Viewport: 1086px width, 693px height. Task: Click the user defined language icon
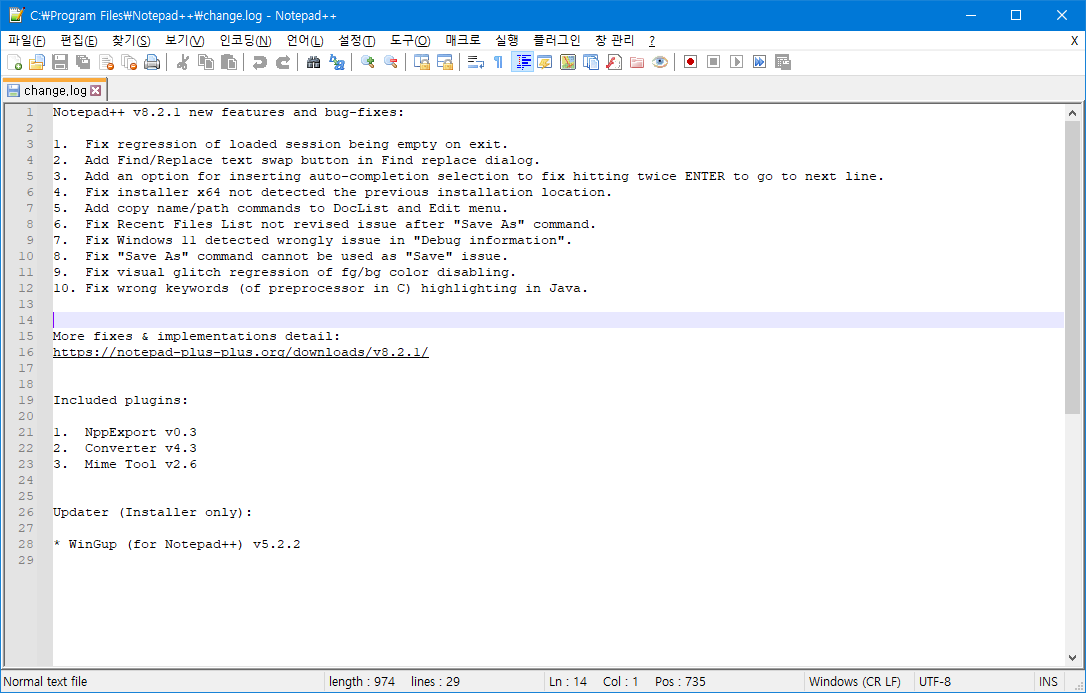coord(545,62)
